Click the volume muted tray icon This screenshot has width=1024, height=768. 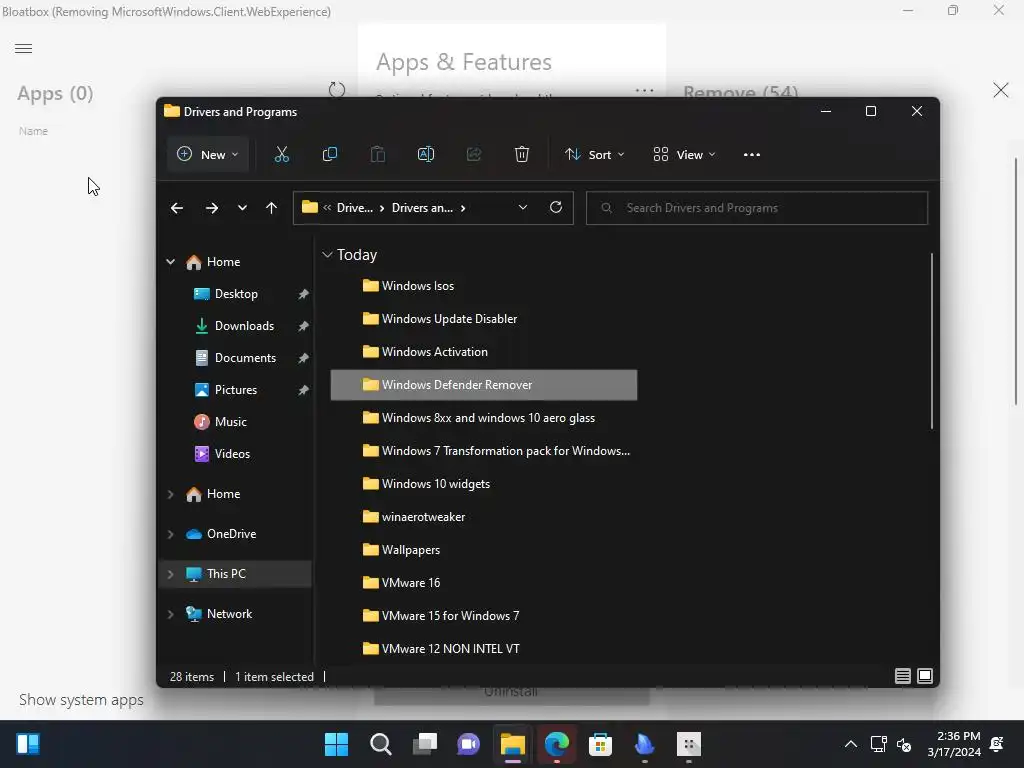(904, 744)
